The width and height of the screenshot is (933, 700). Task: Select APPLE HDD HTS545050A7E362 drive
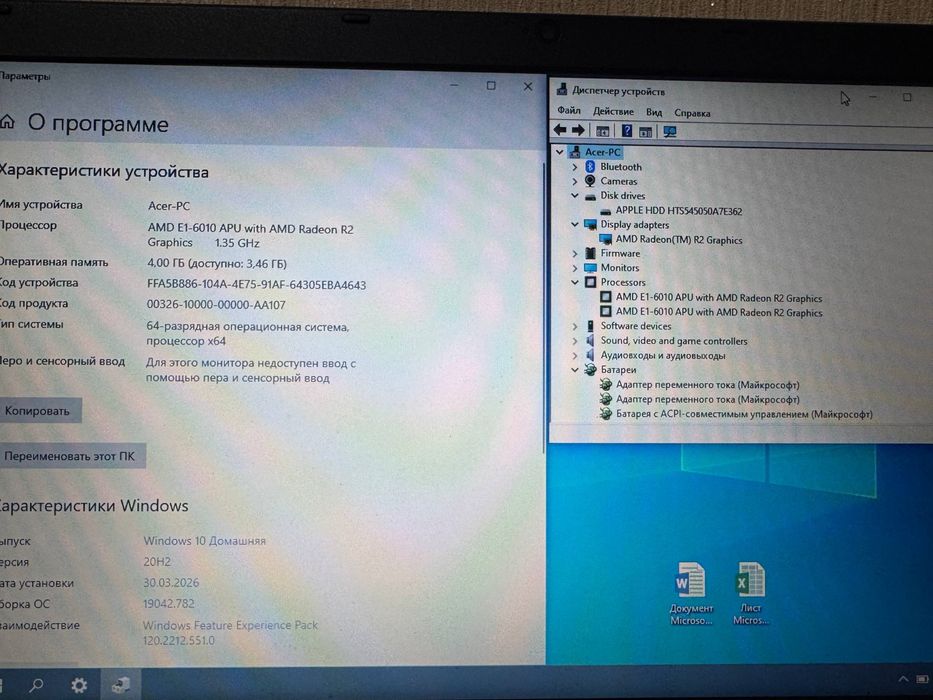coord(678,211)
